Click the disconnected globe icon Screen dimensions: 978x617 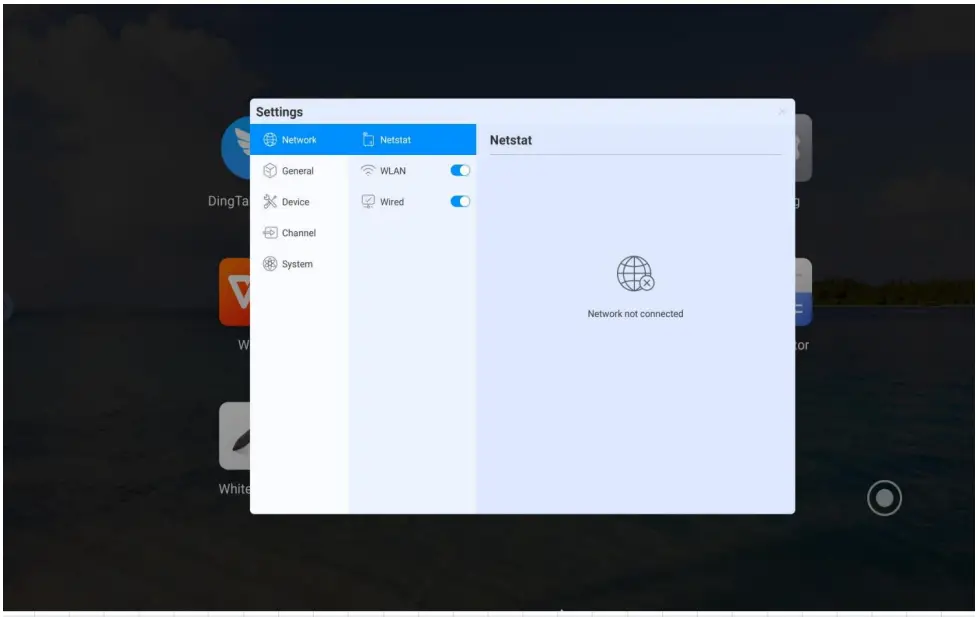(635, 273)
